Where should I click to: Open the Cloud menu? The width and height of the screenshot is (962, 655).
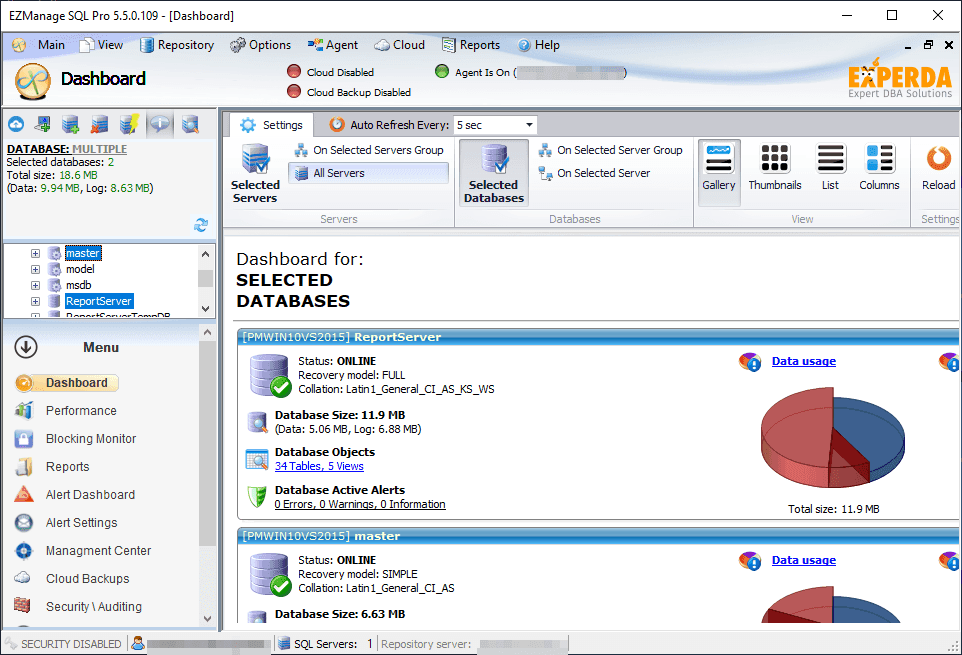[x=400, y=45]
